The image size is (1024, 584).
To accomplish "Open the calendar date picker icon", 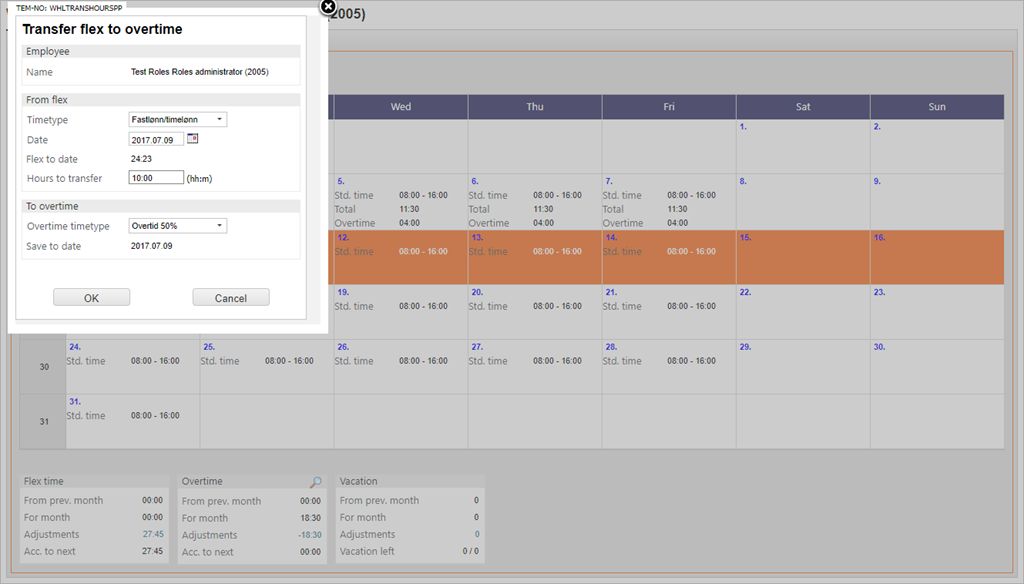I will (193, 139).
